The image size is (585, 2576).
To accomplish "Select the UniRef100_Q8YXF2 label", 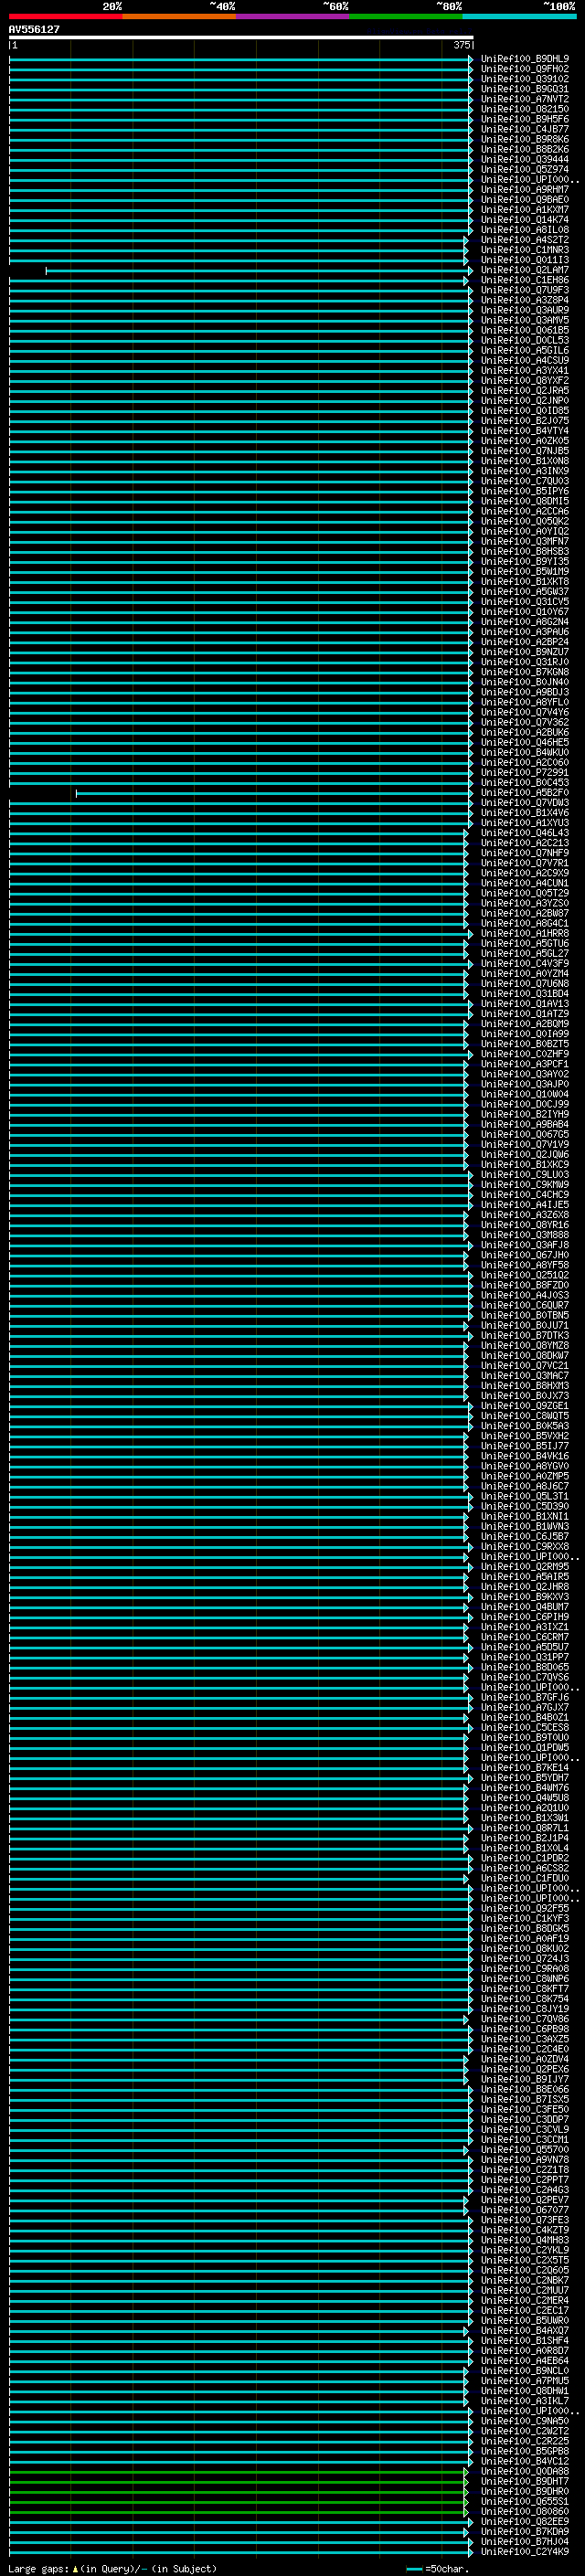I will click(525, 381).
